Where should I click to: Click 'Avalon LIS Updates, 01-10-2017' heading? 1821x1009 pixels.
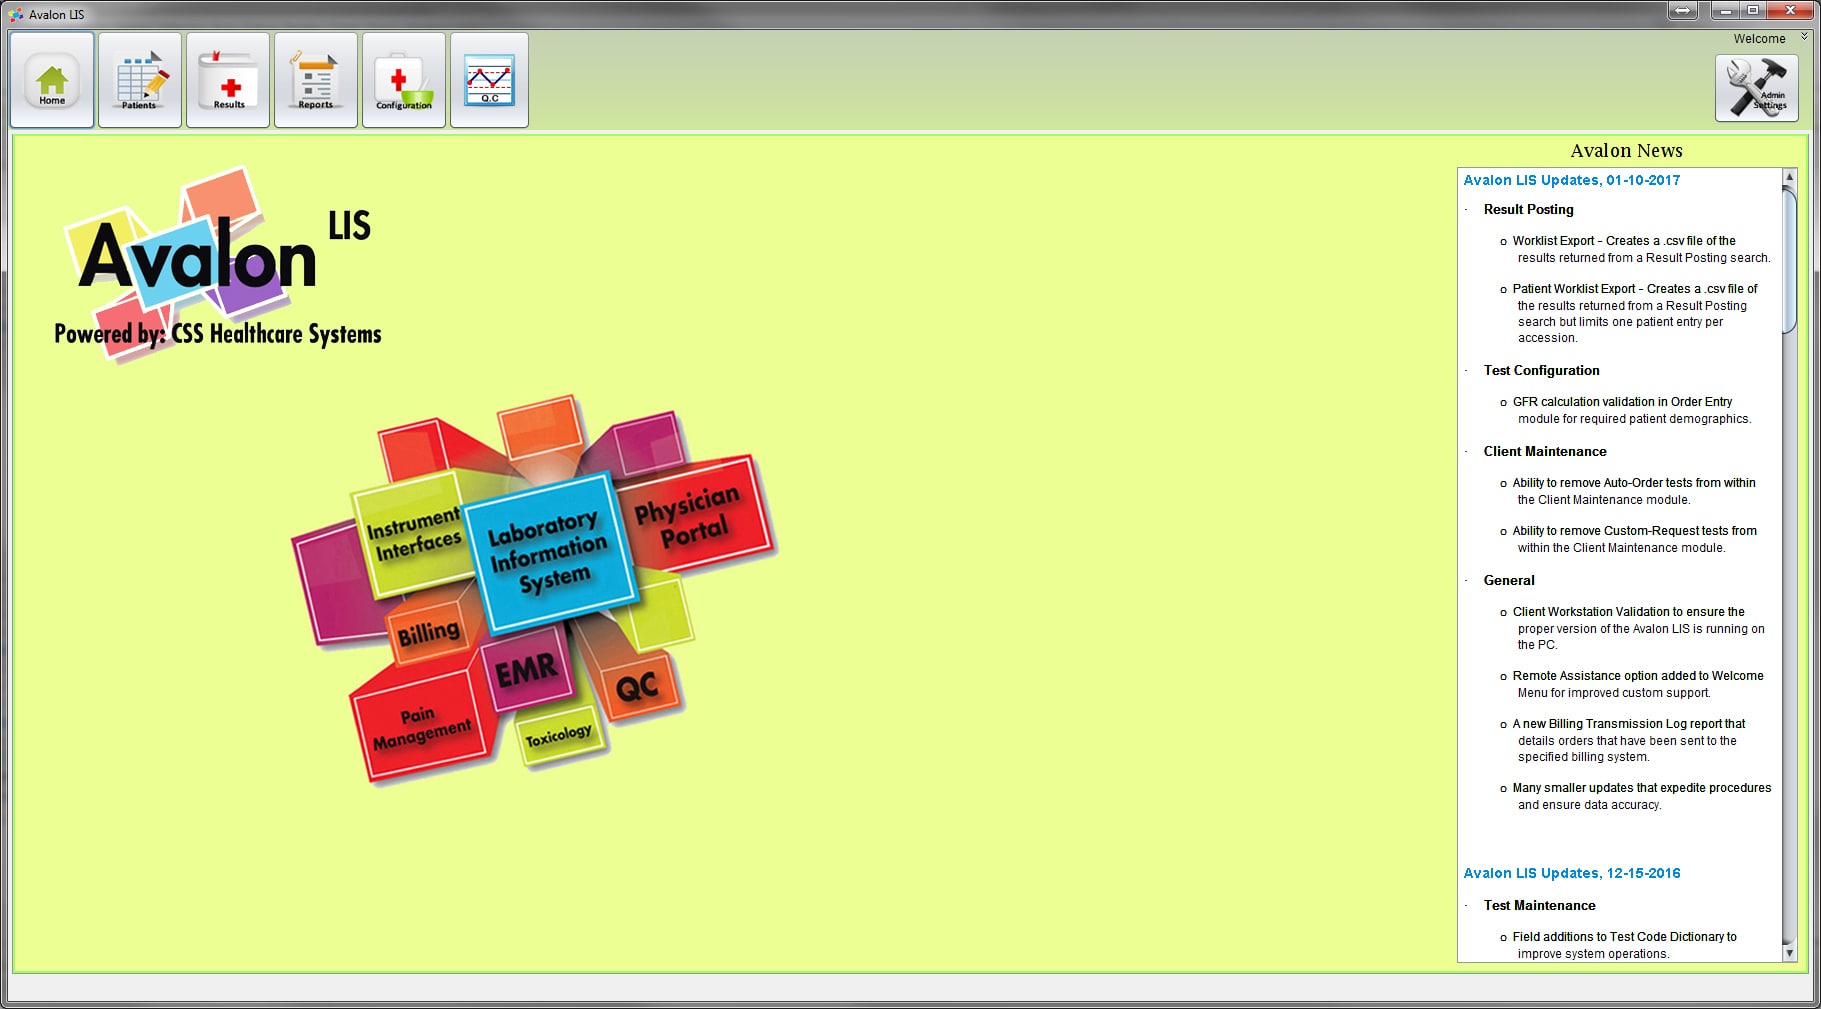coord(1572,180)
